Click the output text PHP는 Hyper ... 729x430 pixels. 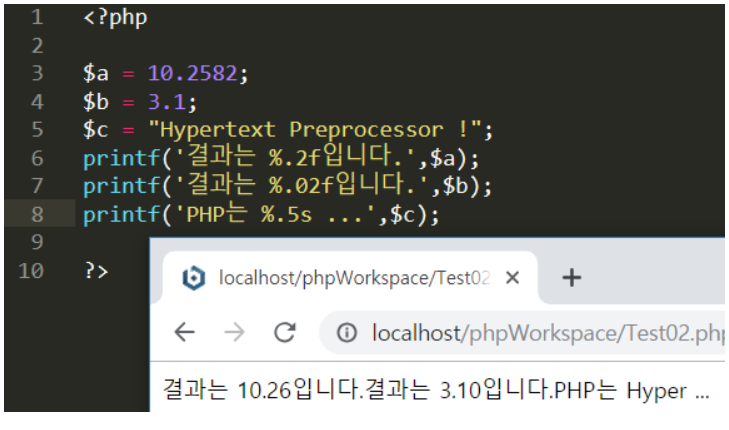tap(621, 390)
